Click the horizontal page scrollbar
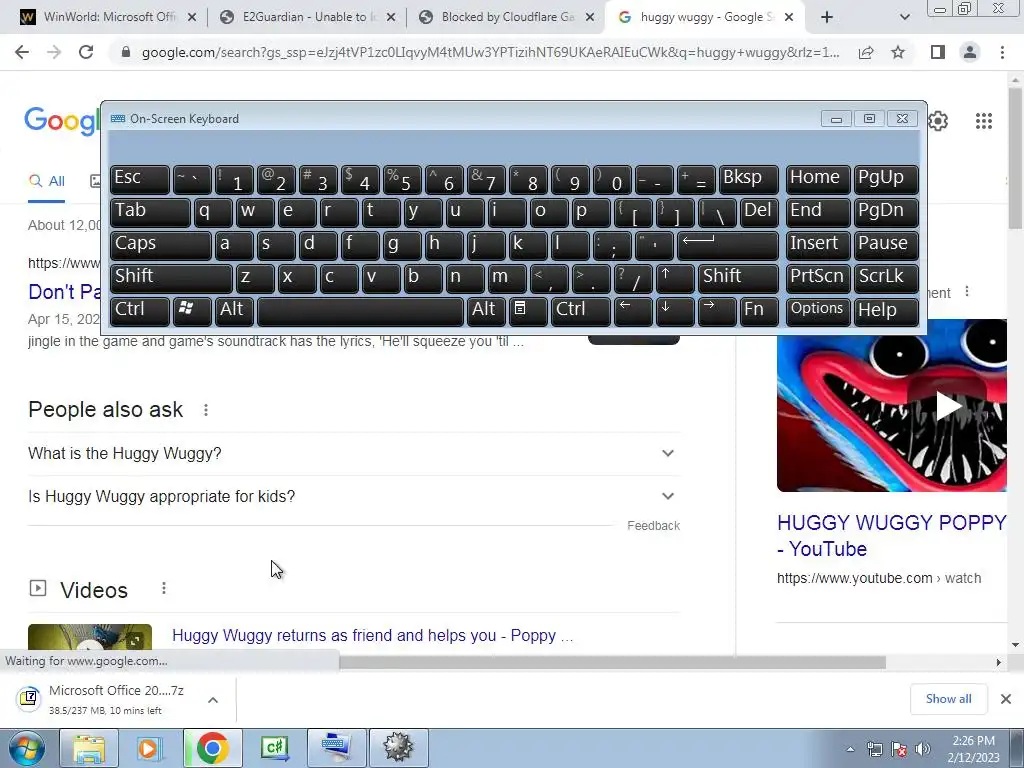This screenshot has width=1024, height=768. (611, 662)
